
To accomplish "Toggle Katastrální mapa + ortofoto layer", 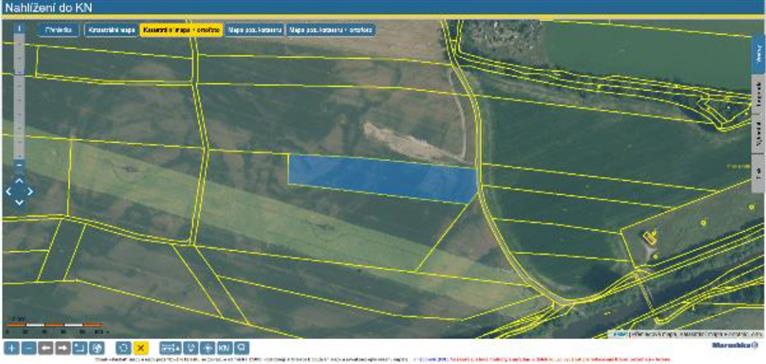I will [181, 30].
